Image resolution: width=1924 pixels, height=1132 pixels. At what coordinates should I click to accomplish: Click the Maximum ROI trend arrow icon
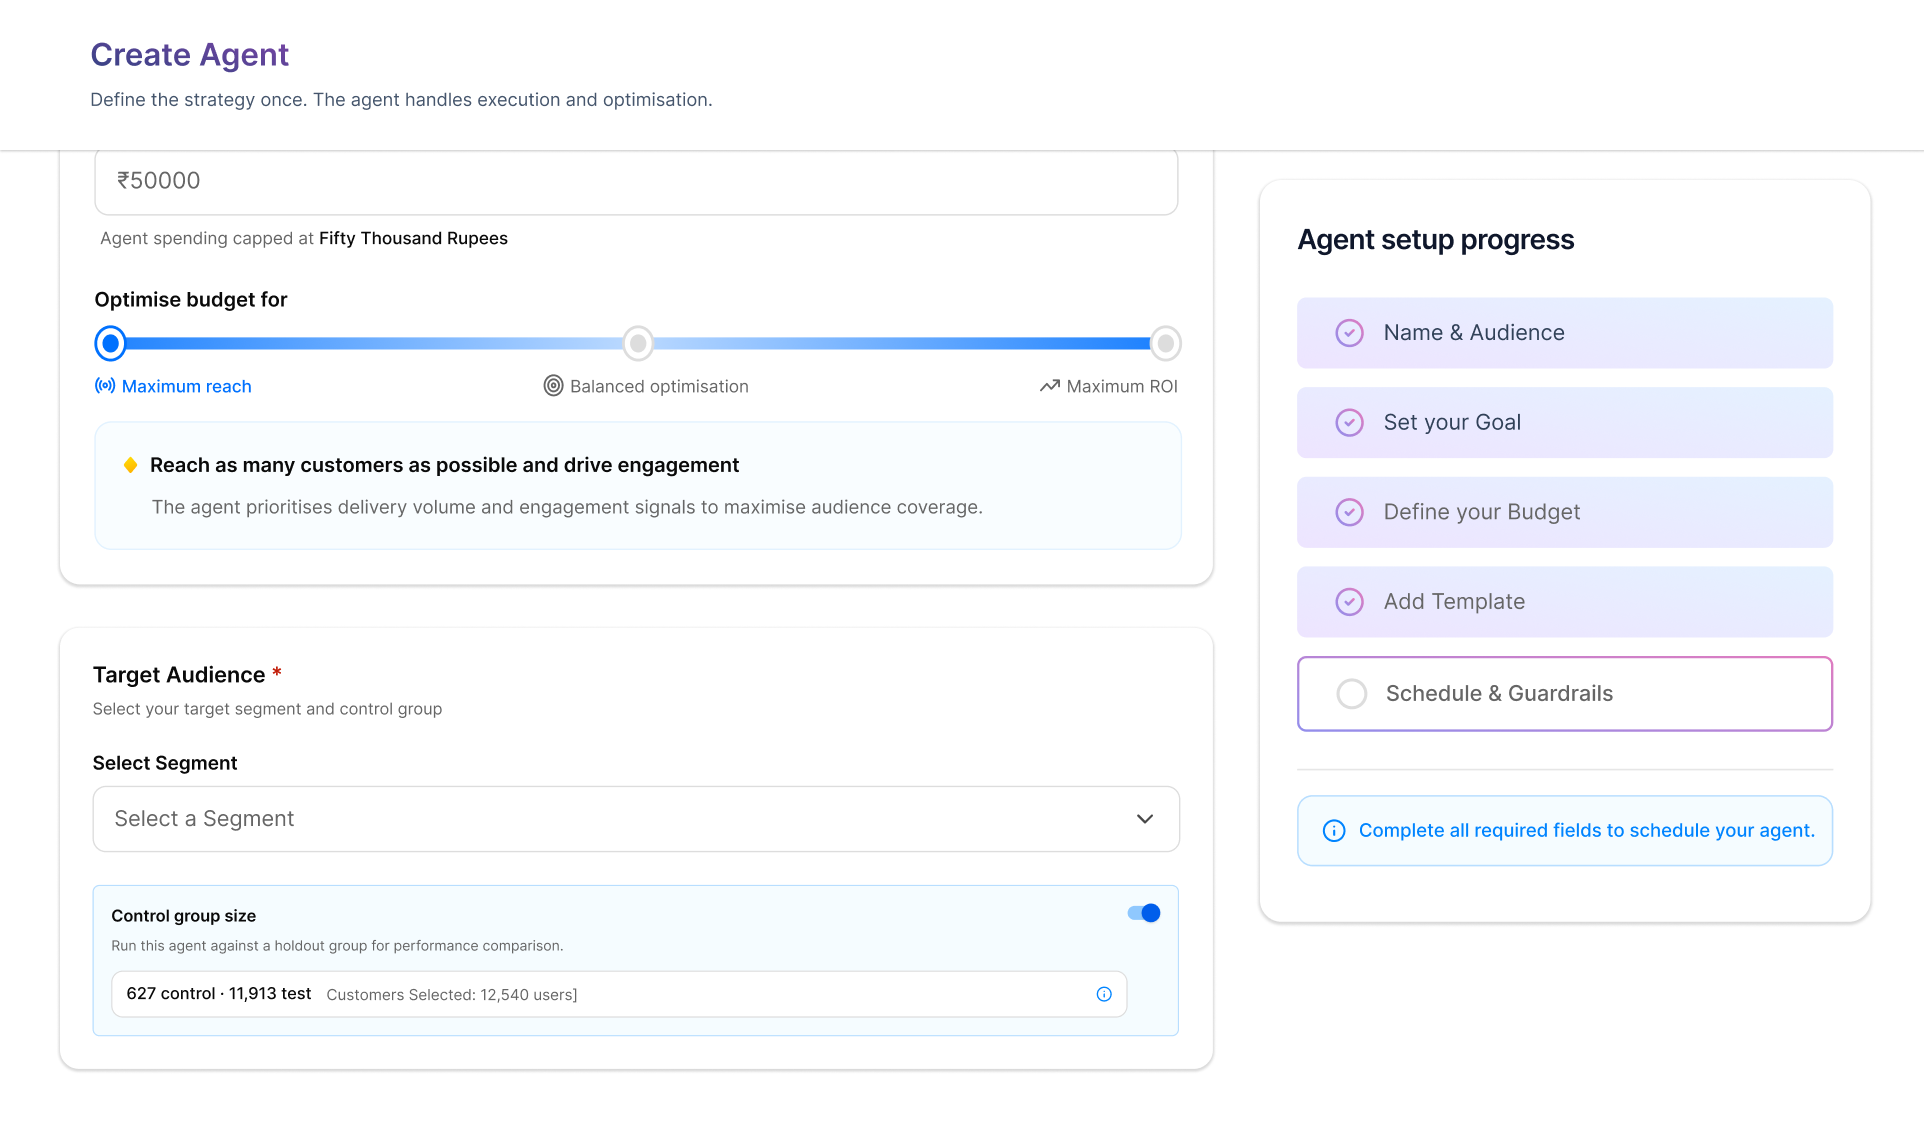1049,386
